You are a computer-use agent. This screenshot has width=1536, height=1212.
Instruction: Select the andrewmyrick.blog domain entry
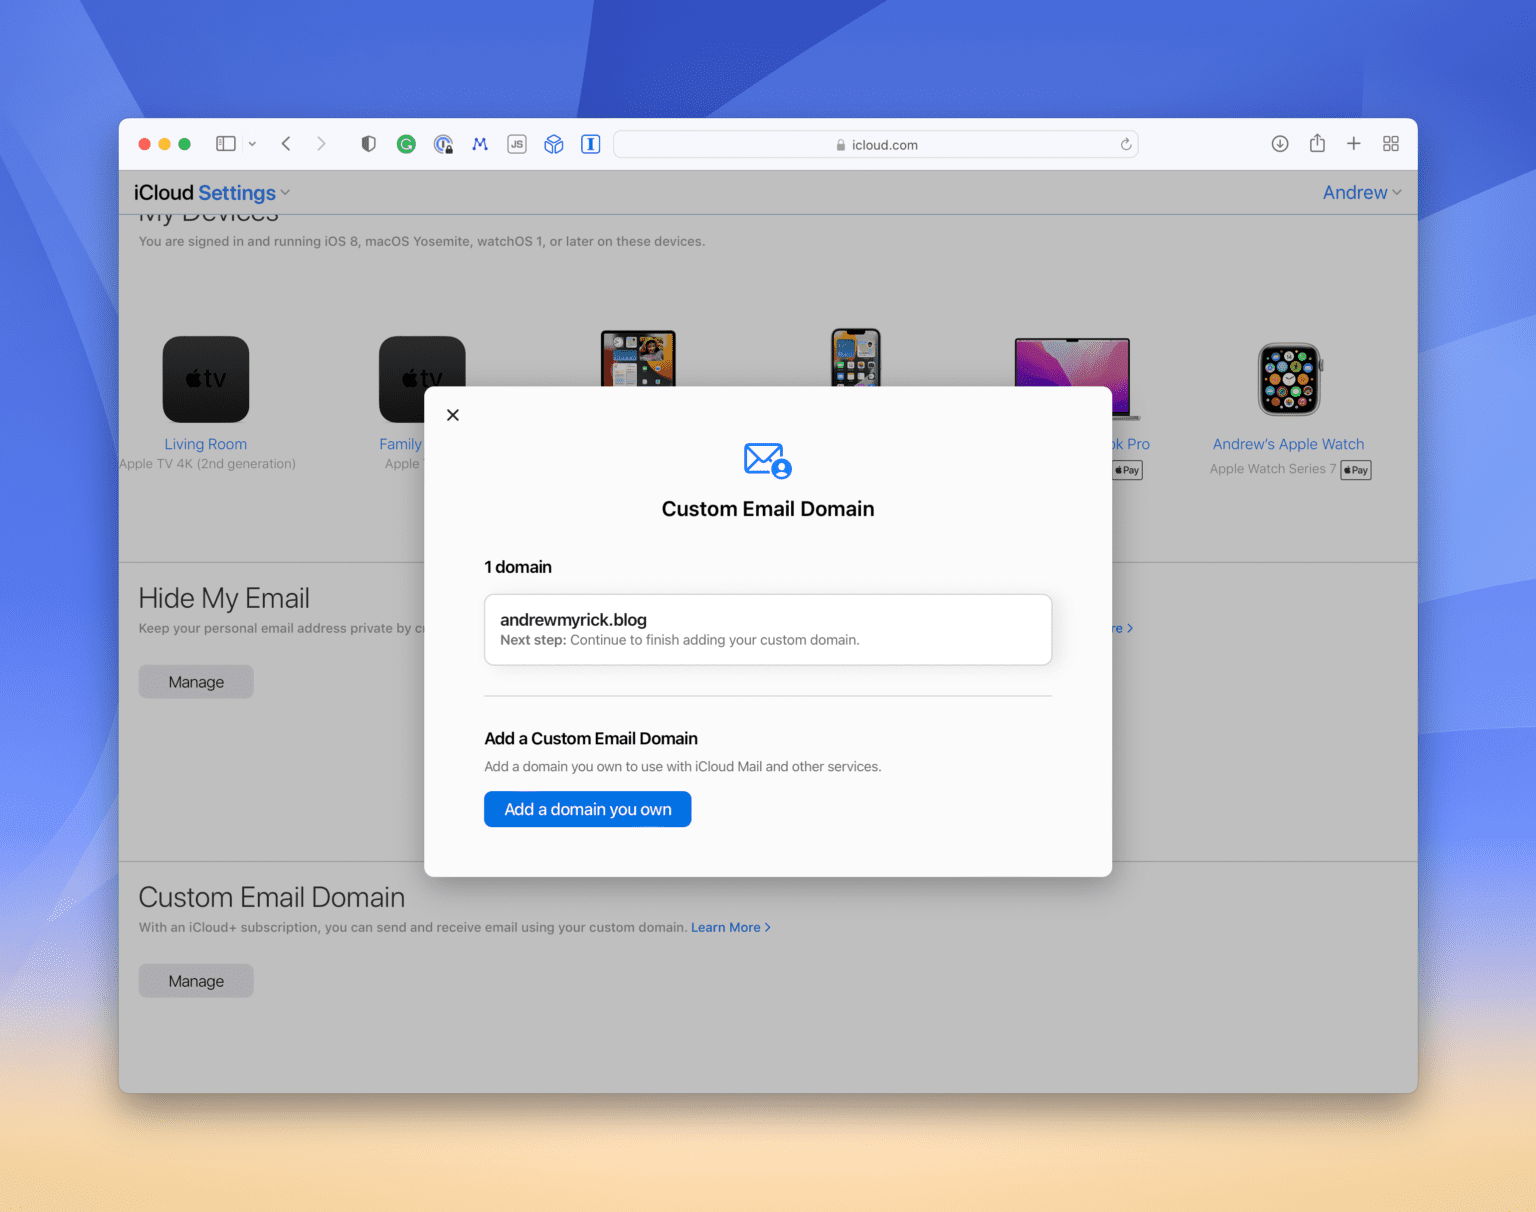[767, 629]
